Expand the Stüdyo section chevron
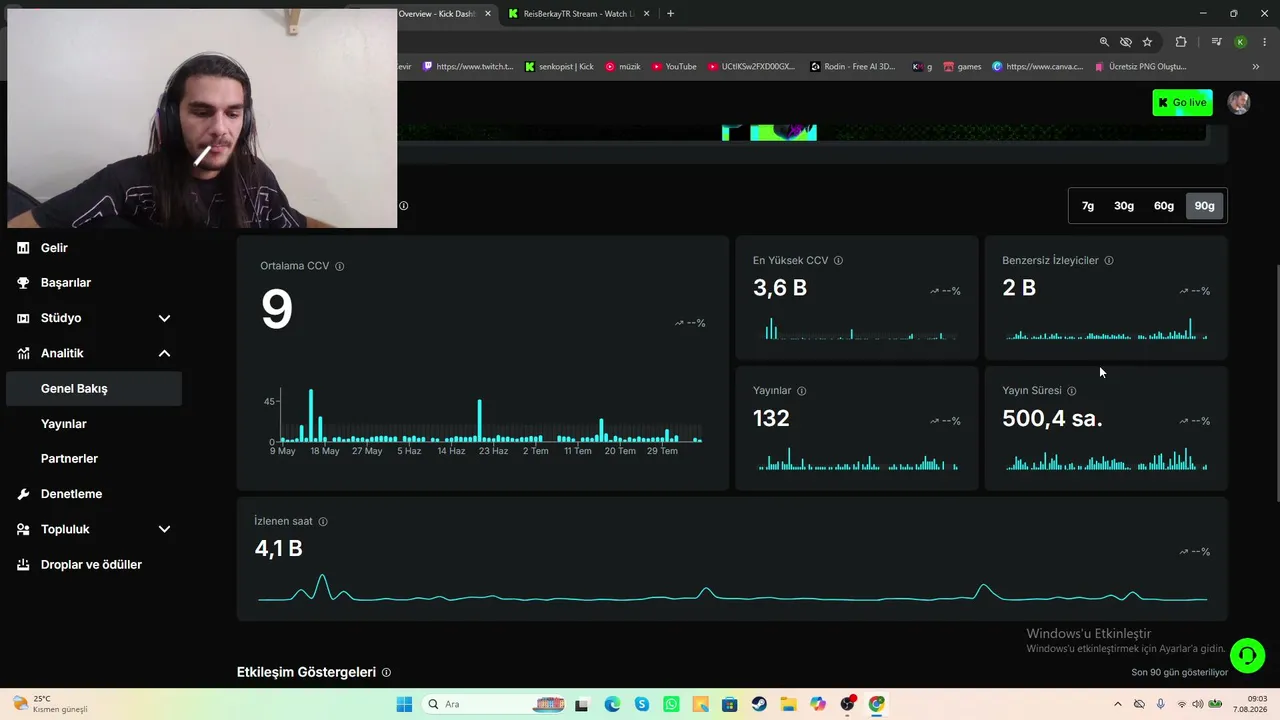Image resolution: width=1280 pixels, height=720 pixels. pos(164,318)
